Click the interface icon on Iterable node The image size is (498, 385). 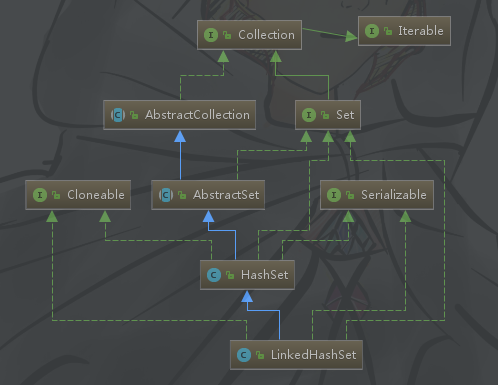372,31
